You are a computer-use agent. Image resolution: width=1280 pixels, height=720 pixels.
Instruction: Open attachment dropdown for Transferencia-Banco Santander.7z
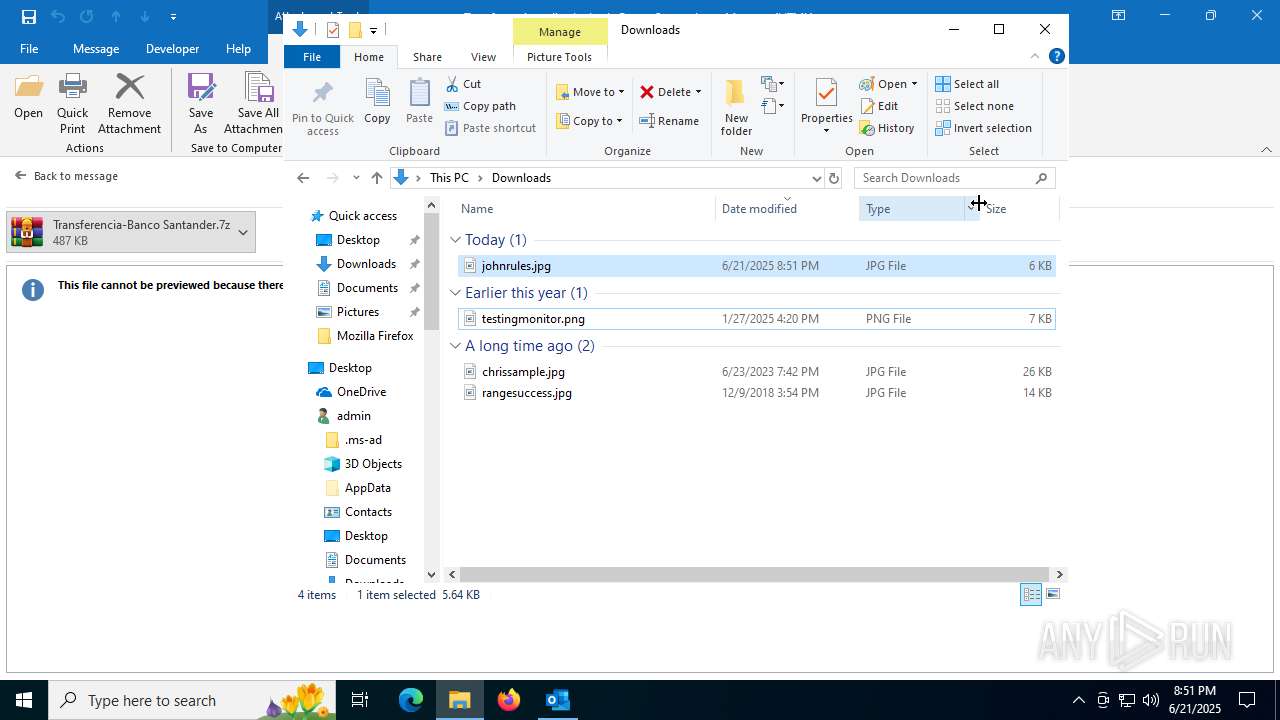coord(243,232)
